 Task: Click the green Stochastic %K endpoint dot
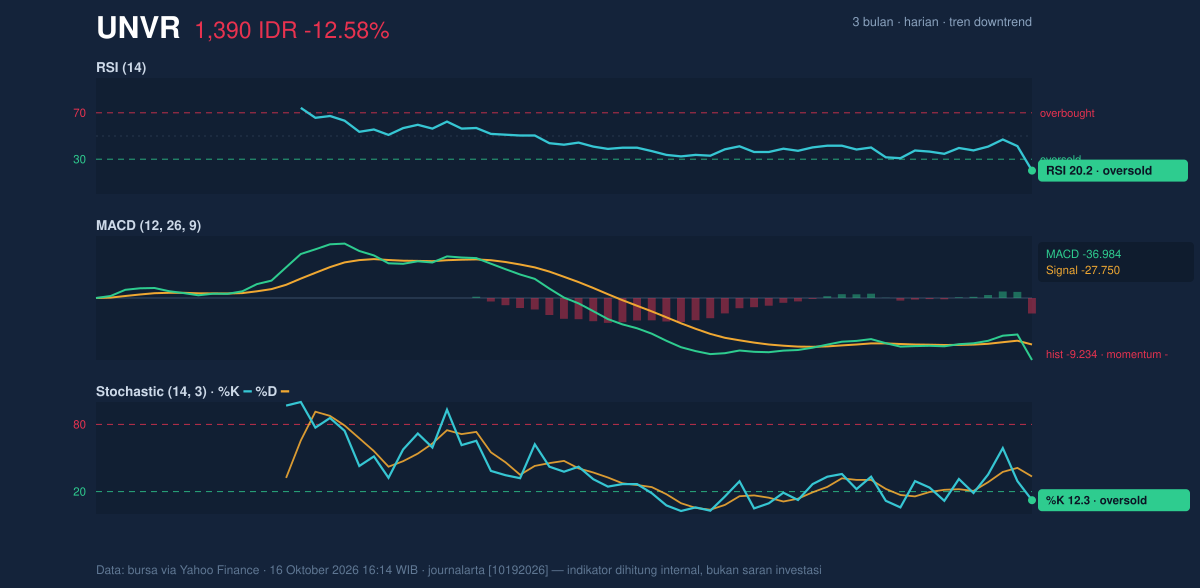(x=1032, y=500)
